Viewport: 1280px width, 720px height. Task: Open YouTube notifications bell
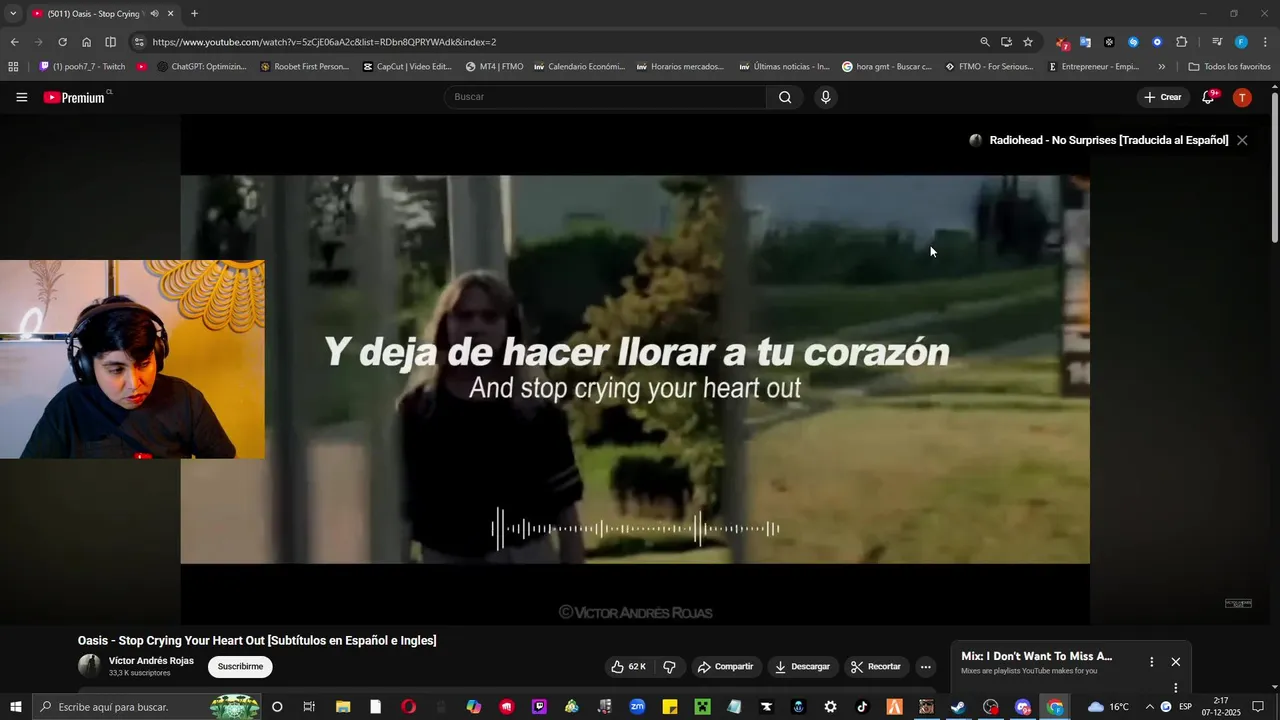pos(1209,97)
